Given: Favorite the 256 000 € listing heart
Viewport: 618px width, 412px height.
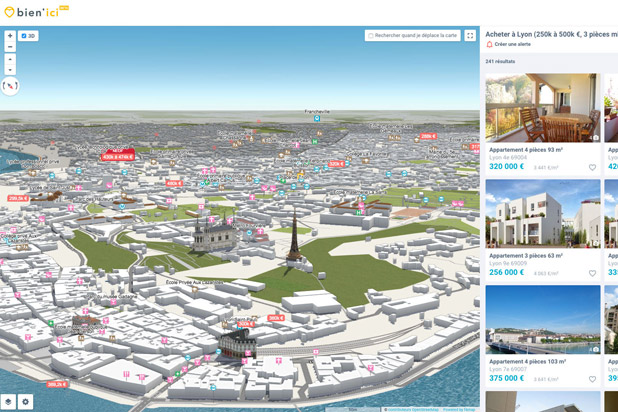Looking at the screenshot, I should click(x=592, y=273).
